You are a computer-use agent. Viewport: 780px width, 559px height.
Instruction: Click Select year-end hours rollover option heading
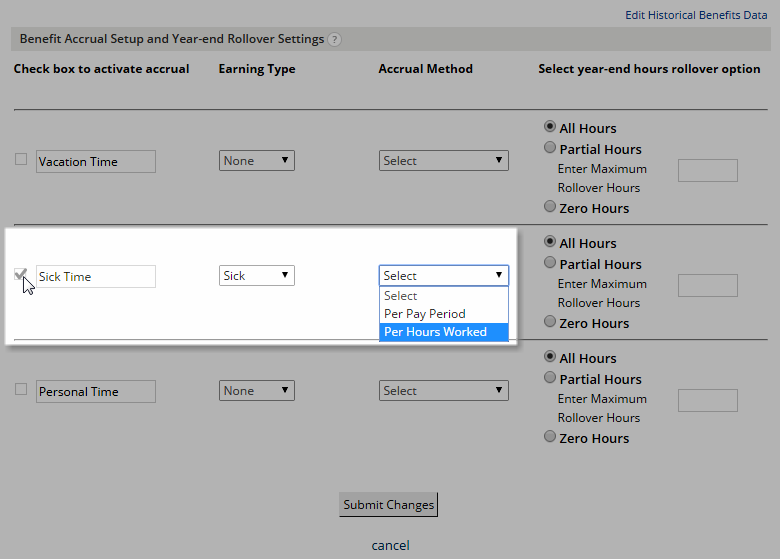tap(649, 69)
